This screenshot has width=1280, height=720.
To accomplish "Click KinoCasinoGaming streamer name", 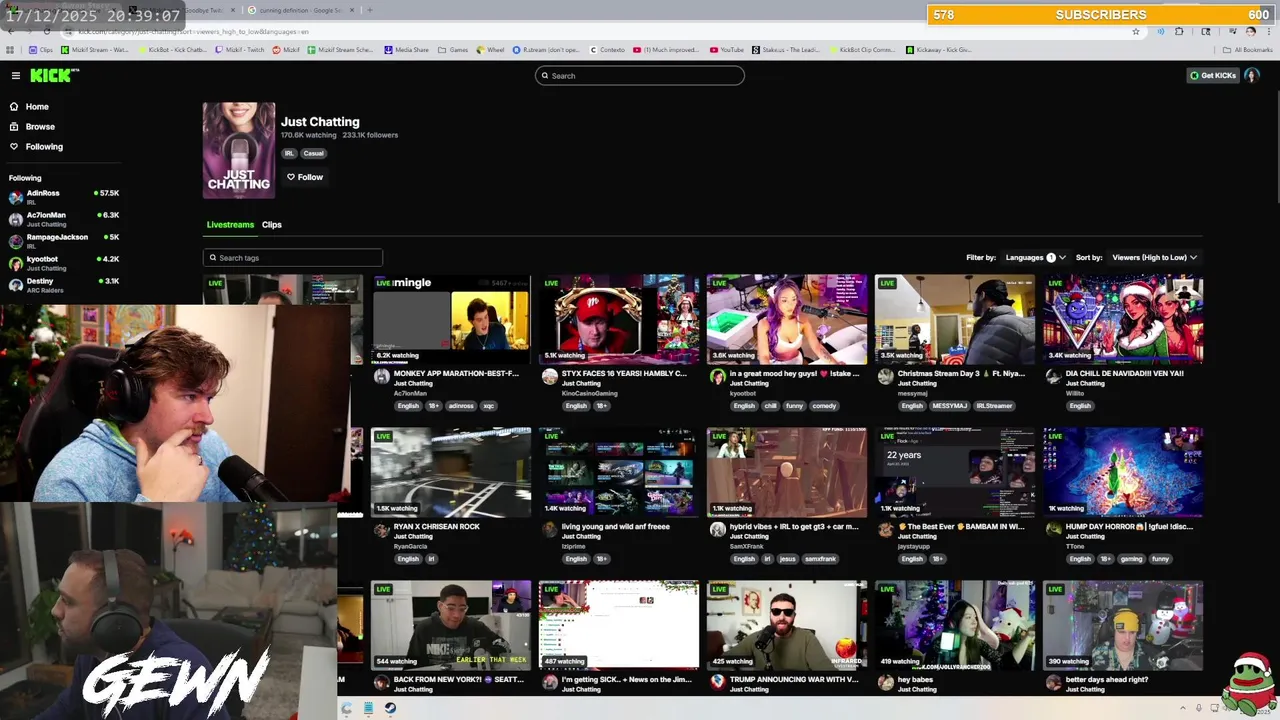I will pos(589,393).
